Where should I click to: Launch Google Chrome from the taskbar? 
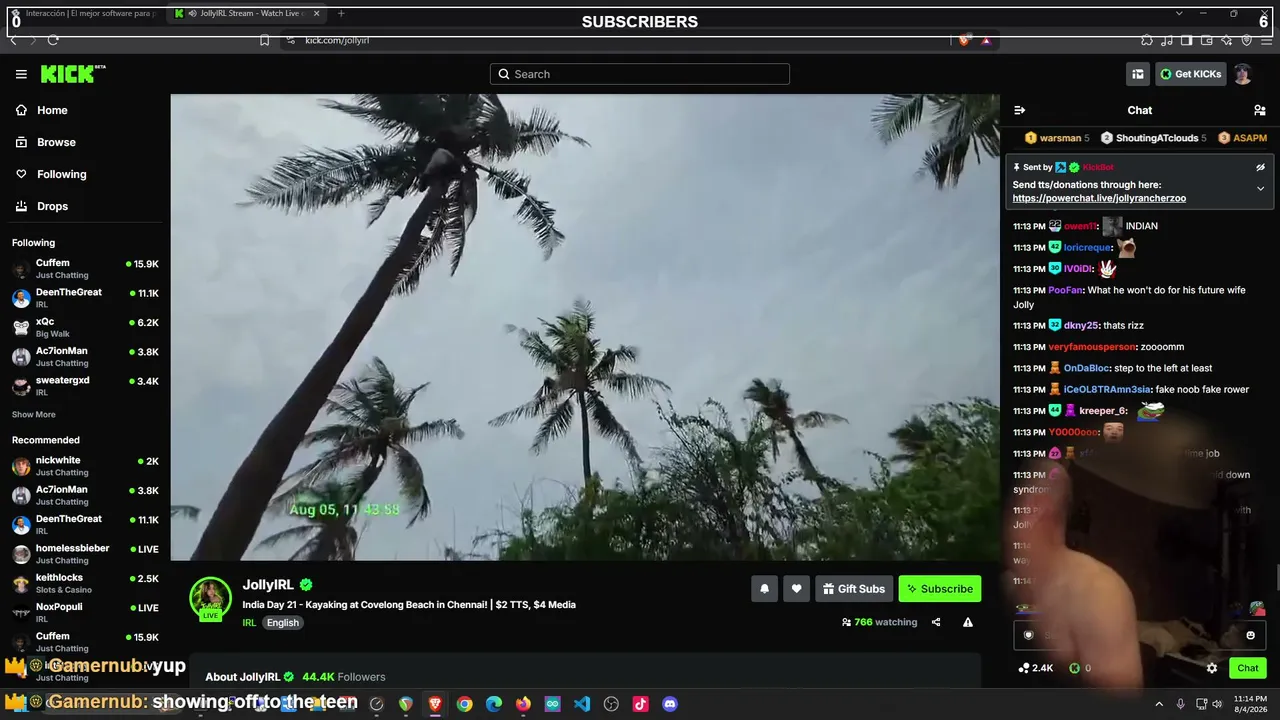(x=465, y=704)
